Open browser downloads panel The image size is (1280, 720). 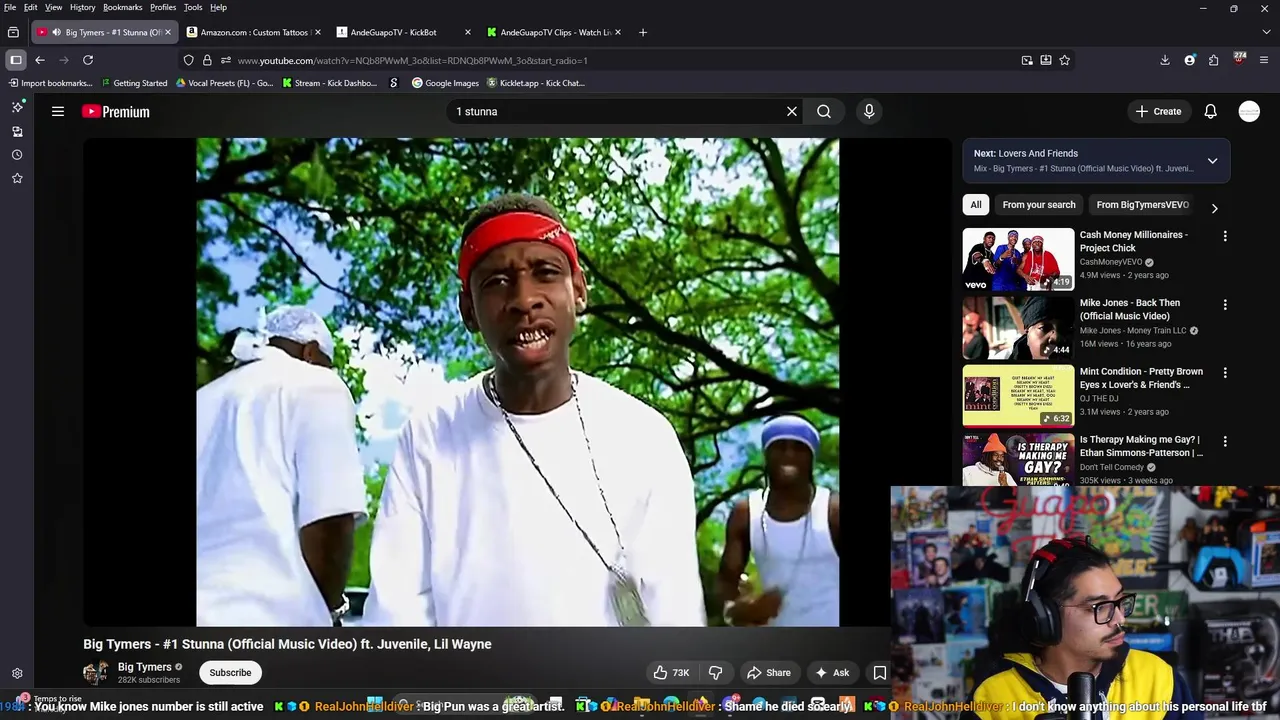pyautogui.click(x=1165, y=60)
